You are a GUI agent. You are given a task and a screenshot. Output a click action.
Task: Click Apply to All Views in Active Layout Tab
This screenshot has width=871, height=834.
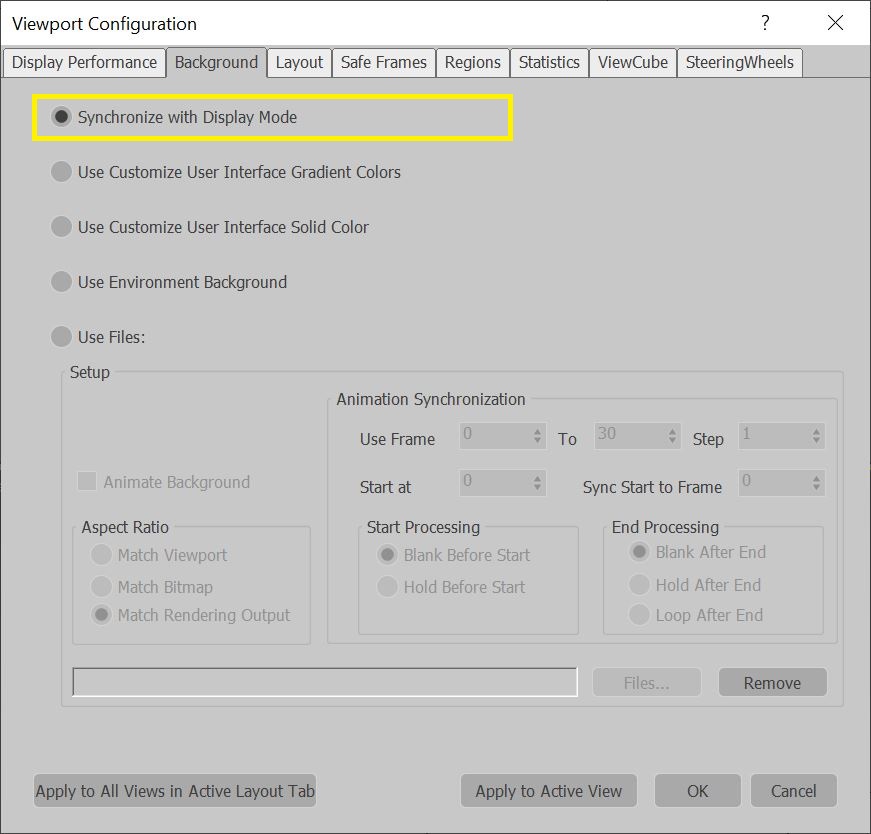[x=175, y=791]
